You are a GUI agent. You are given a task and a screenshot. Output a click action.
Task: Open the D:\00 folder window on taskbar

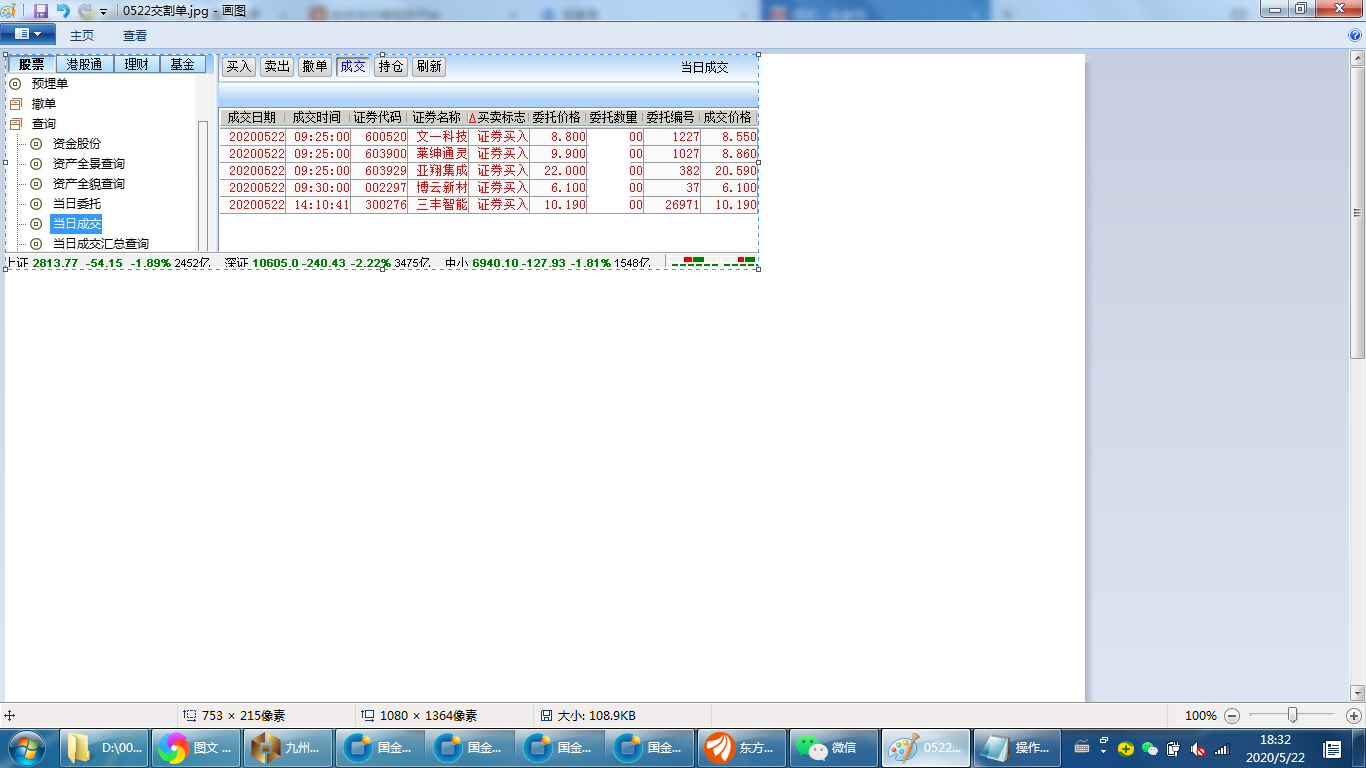click(x=106, y=748)
